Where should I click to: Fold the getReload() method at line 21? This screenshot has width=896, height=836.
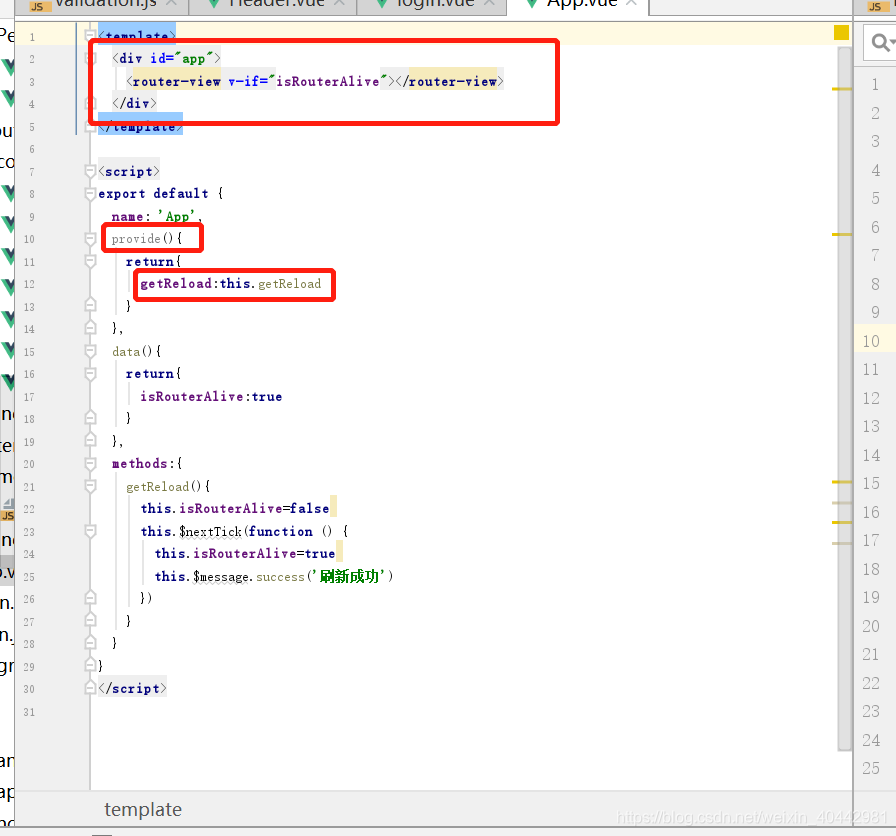tap(90, 486)
